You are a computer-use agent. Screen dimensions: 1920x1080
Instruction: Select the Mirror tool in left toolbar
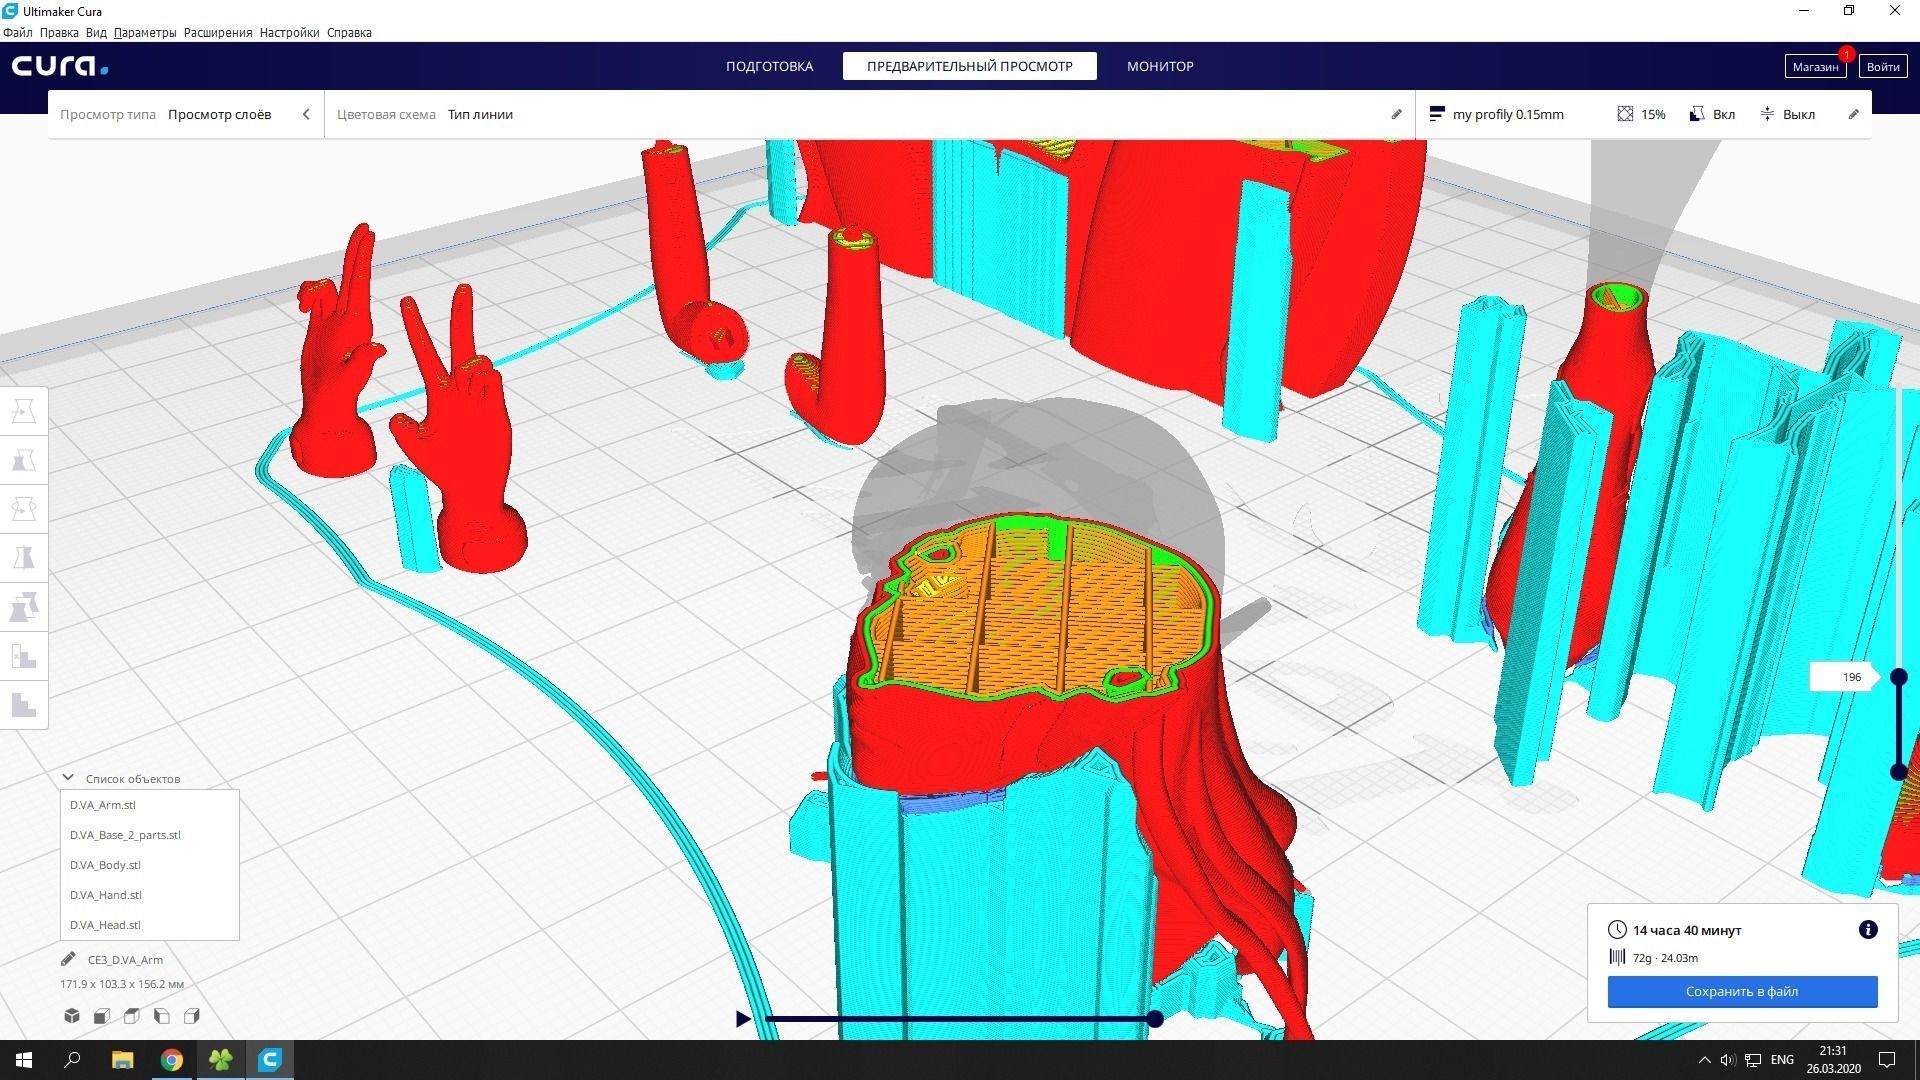(24, 558)
